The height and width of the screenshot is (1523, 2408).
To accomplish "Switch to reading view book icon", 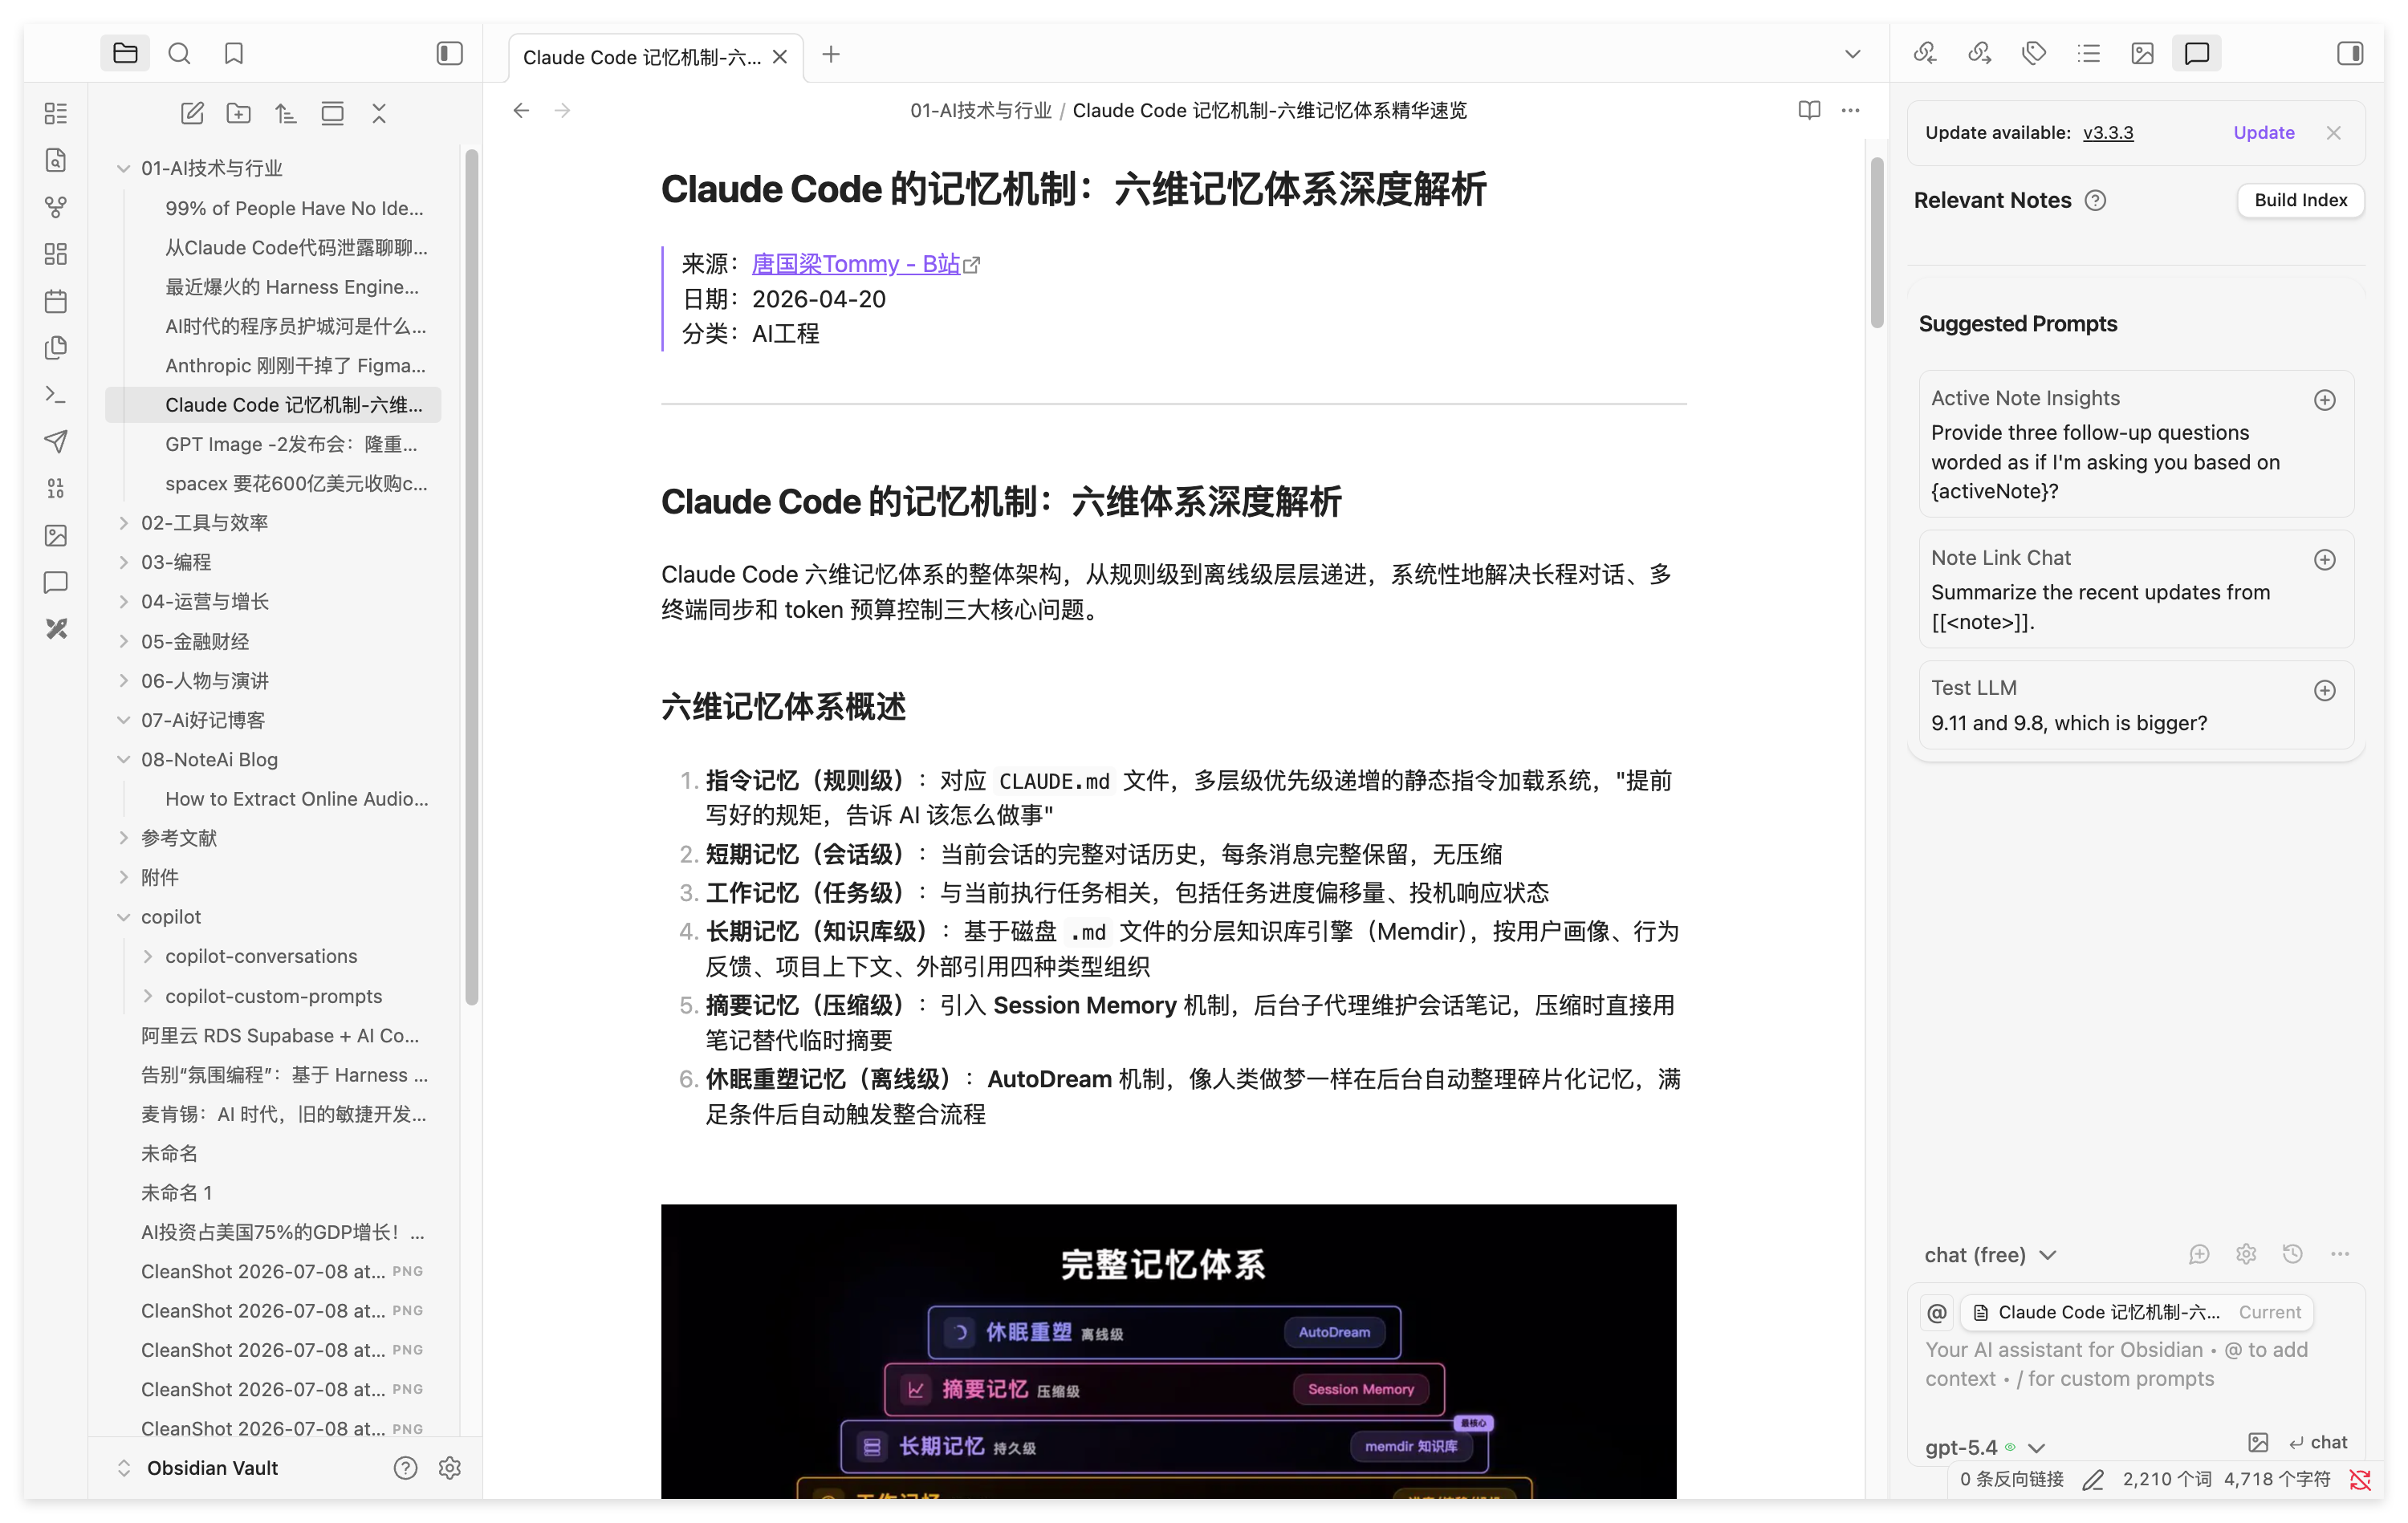I will [1809, 110].
